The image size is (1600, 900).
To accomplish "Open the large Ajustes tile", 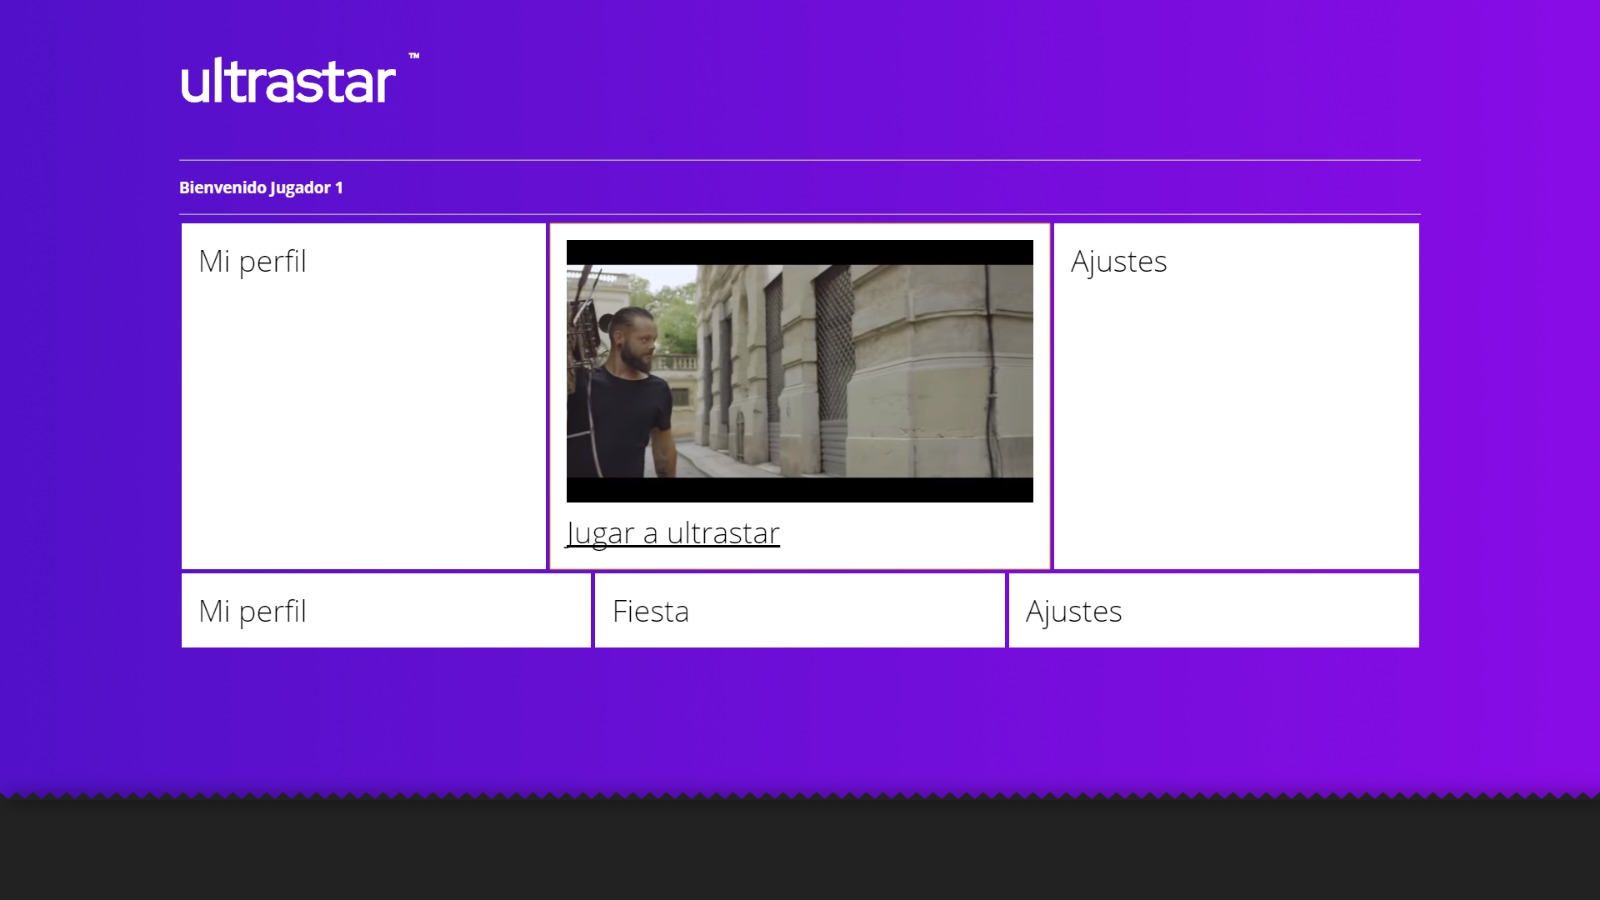I will click(x=1236, y=396).
